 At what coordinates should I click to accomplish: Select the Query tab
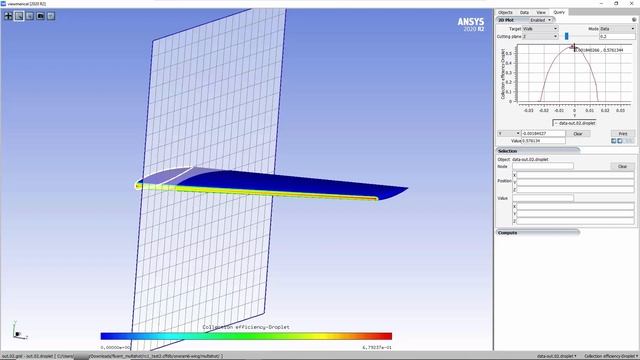tap(559, 12)
